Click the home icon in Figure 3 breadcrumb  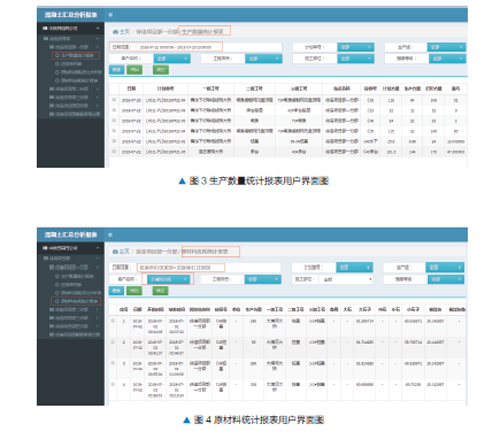[x=115, y=32]
